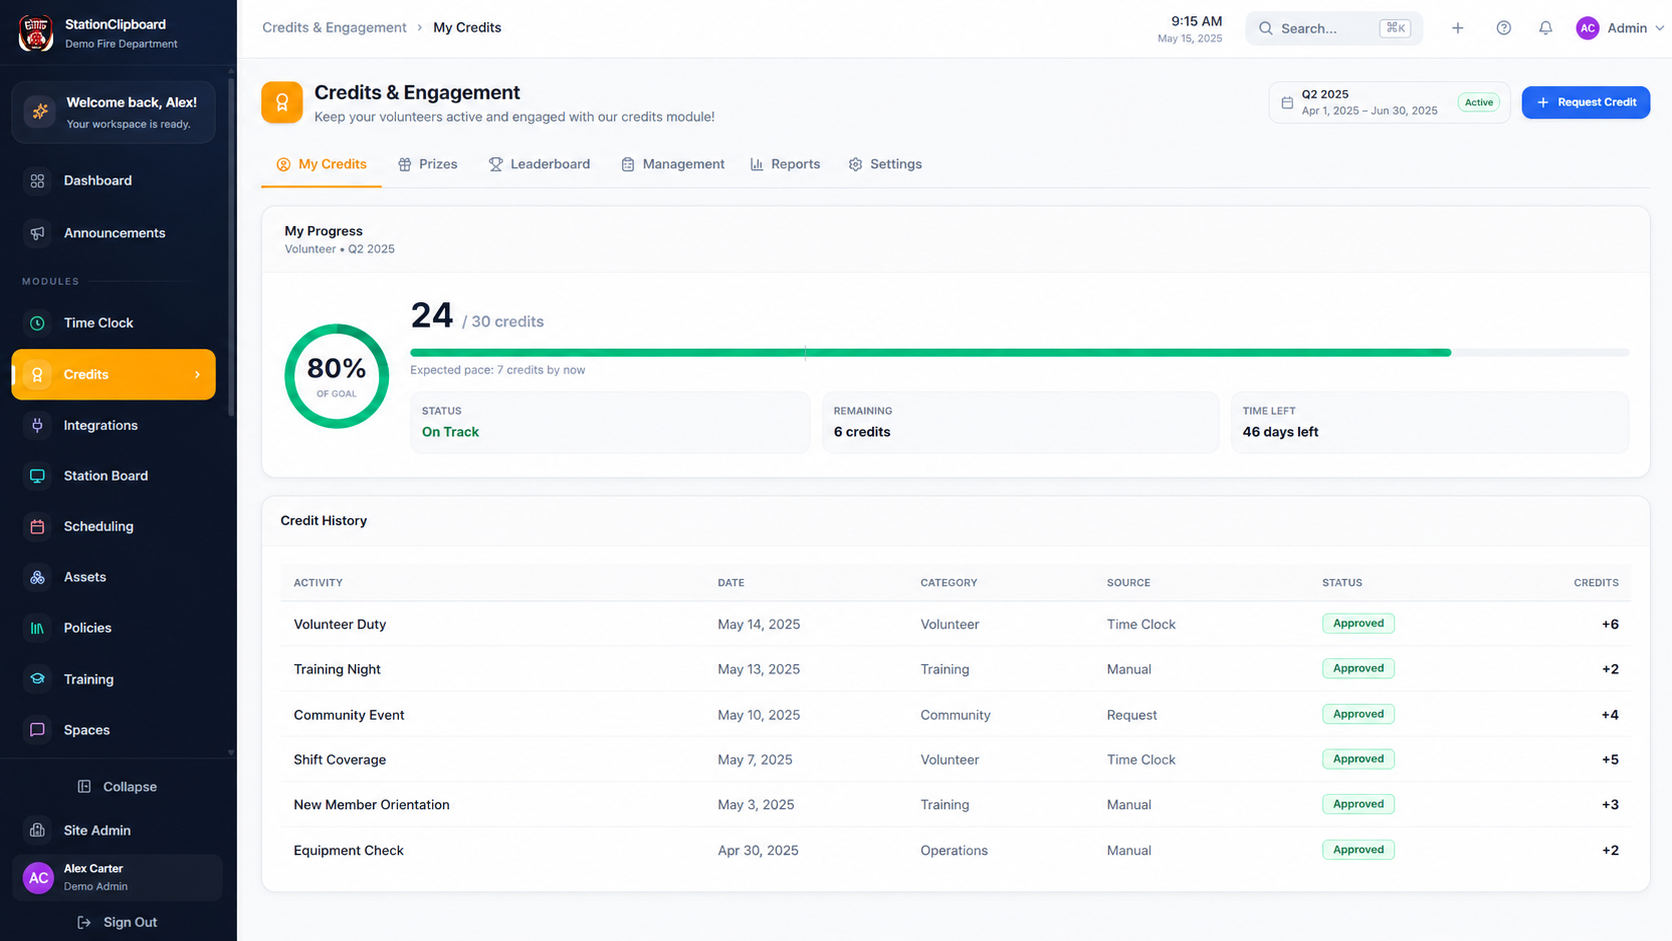Click the Spaces chat icon

(x=37, y=730)
